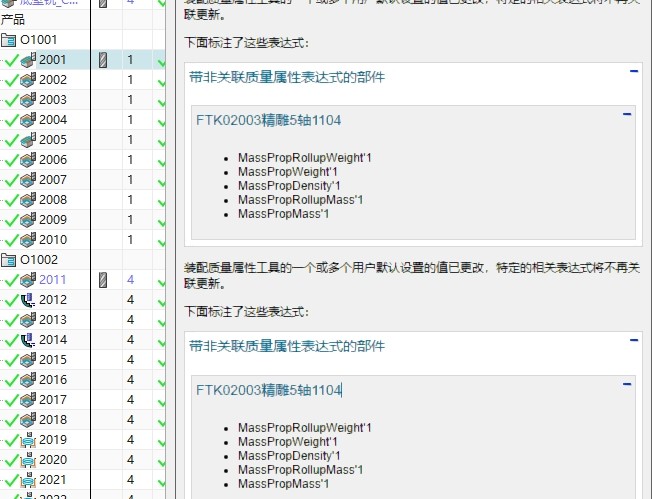Click tool number 4 in row 2016

(x=130, y=380)
